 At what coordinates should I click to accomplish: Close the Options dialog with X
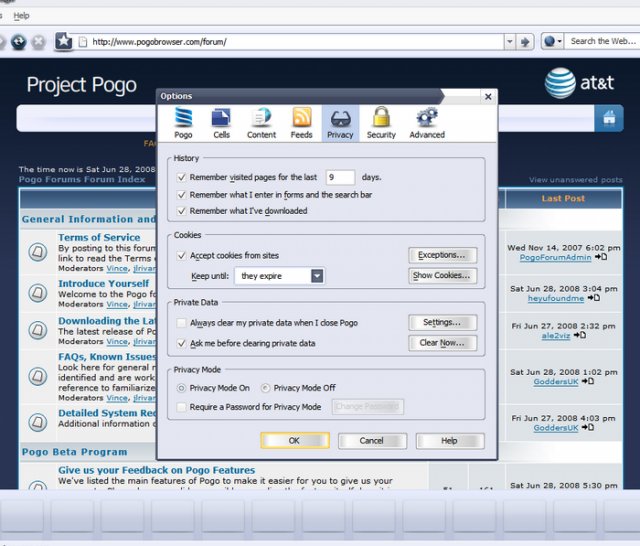point(488,97)
